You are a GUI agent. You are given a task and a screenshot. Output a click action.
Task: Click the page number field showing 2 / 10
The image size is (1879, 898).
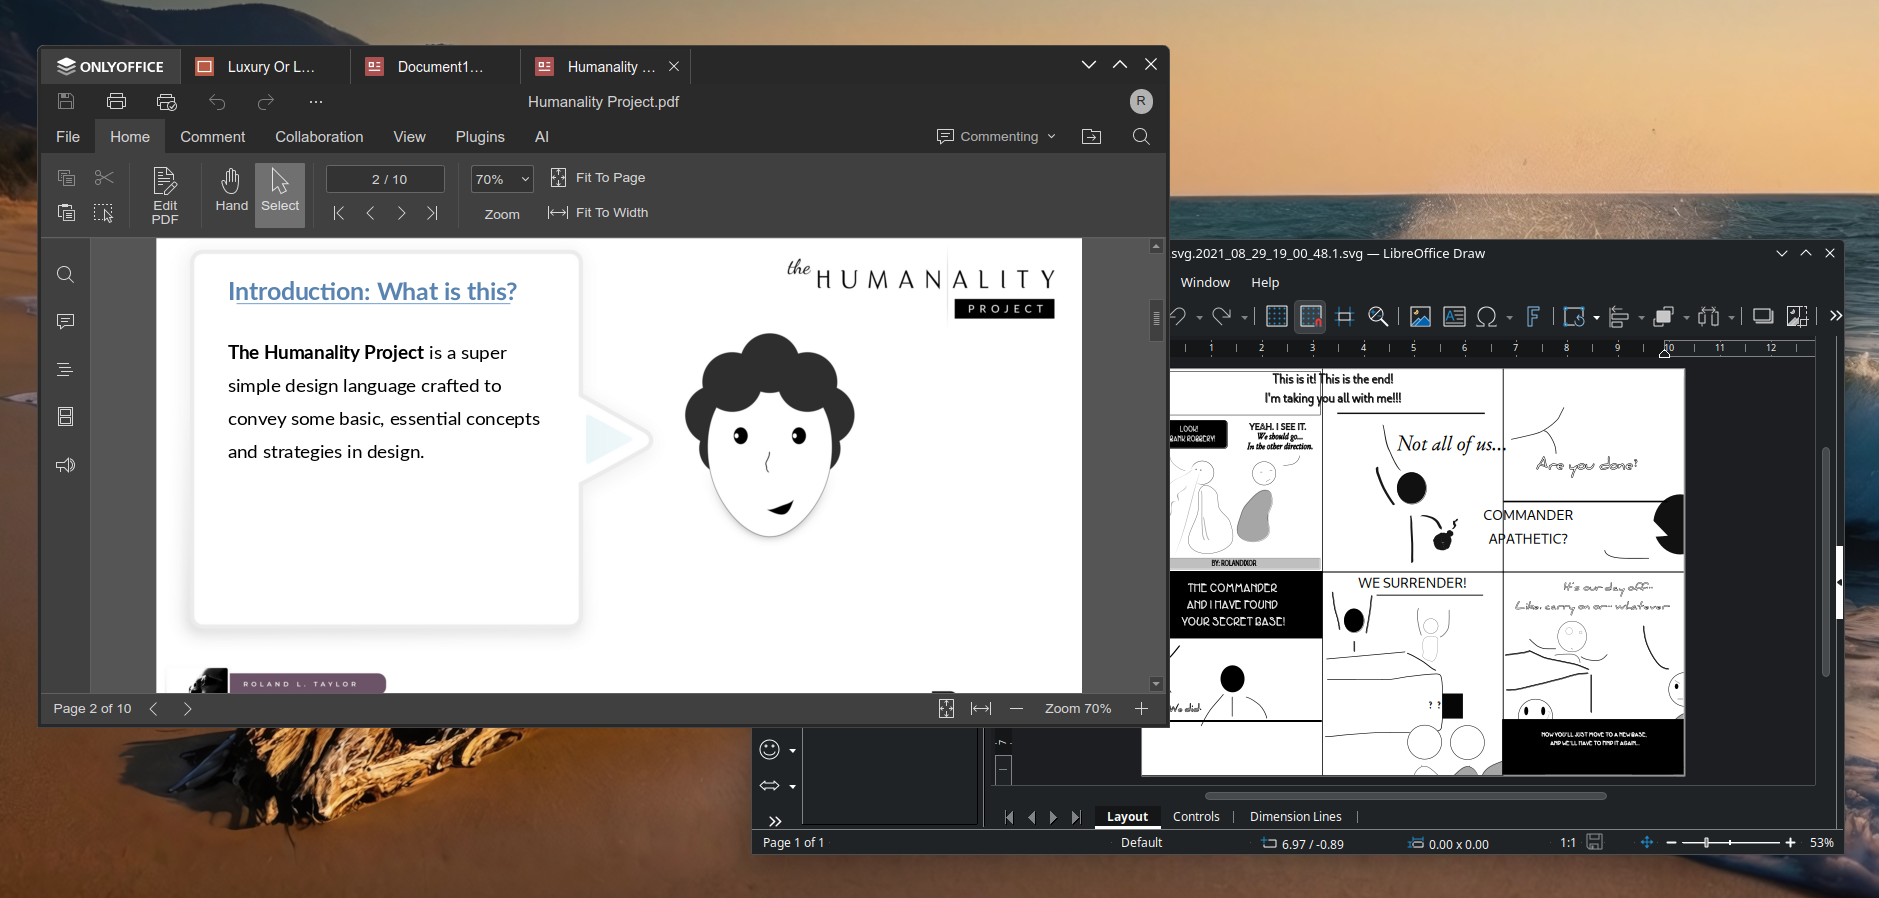[x=386, y=179]
